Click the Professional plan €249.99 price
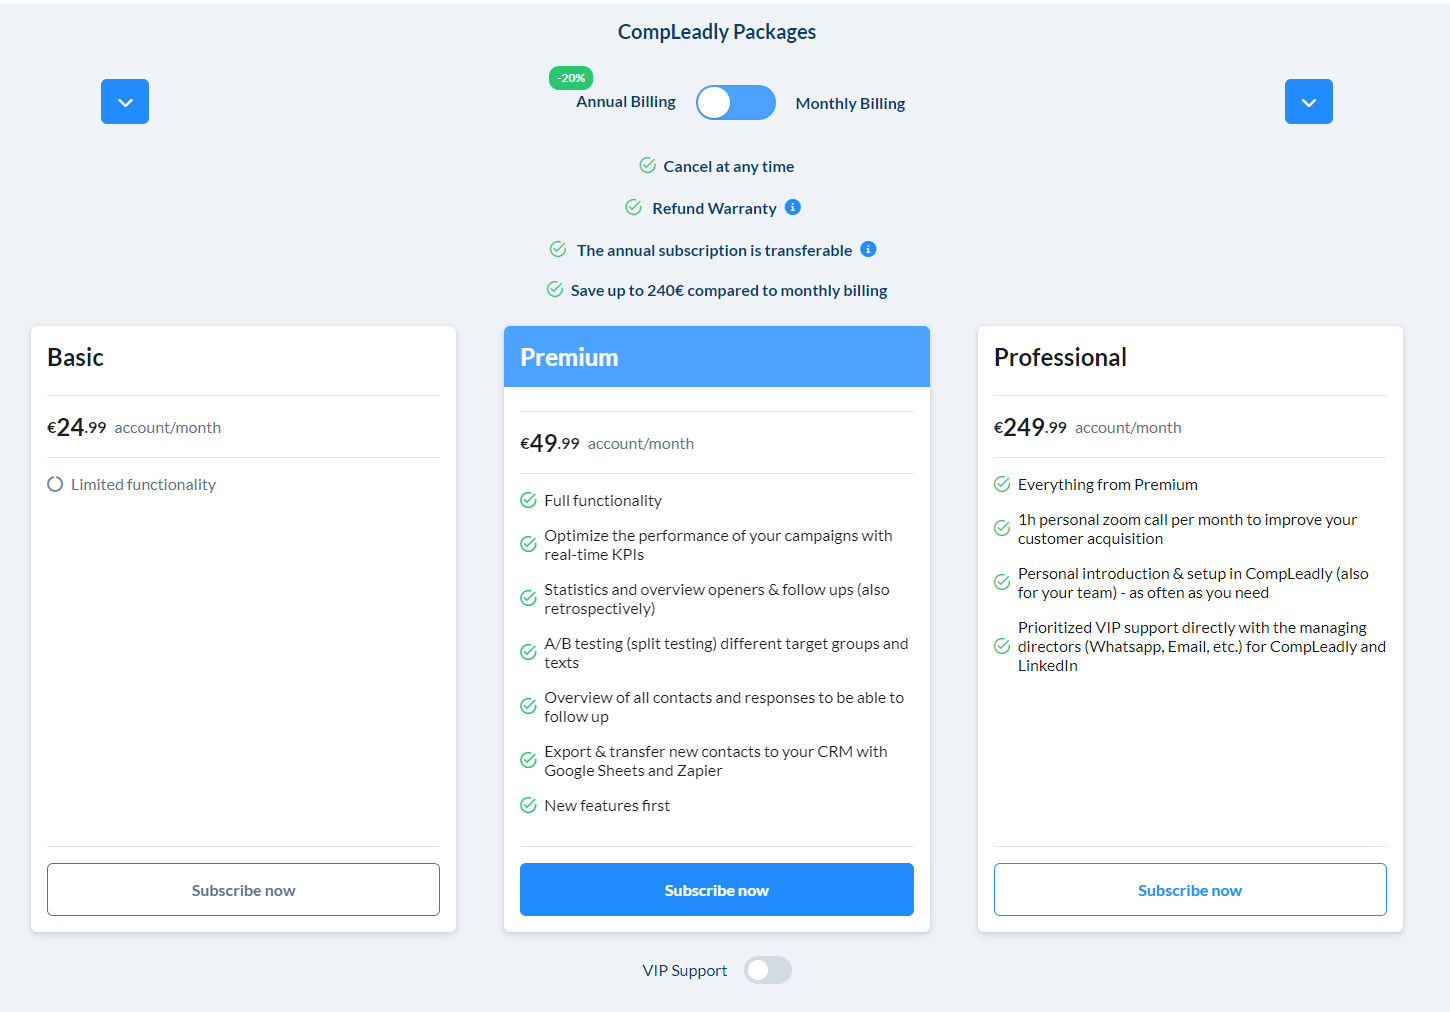This screenshot has width=1450, height=1012. [x=1030, y=428]
